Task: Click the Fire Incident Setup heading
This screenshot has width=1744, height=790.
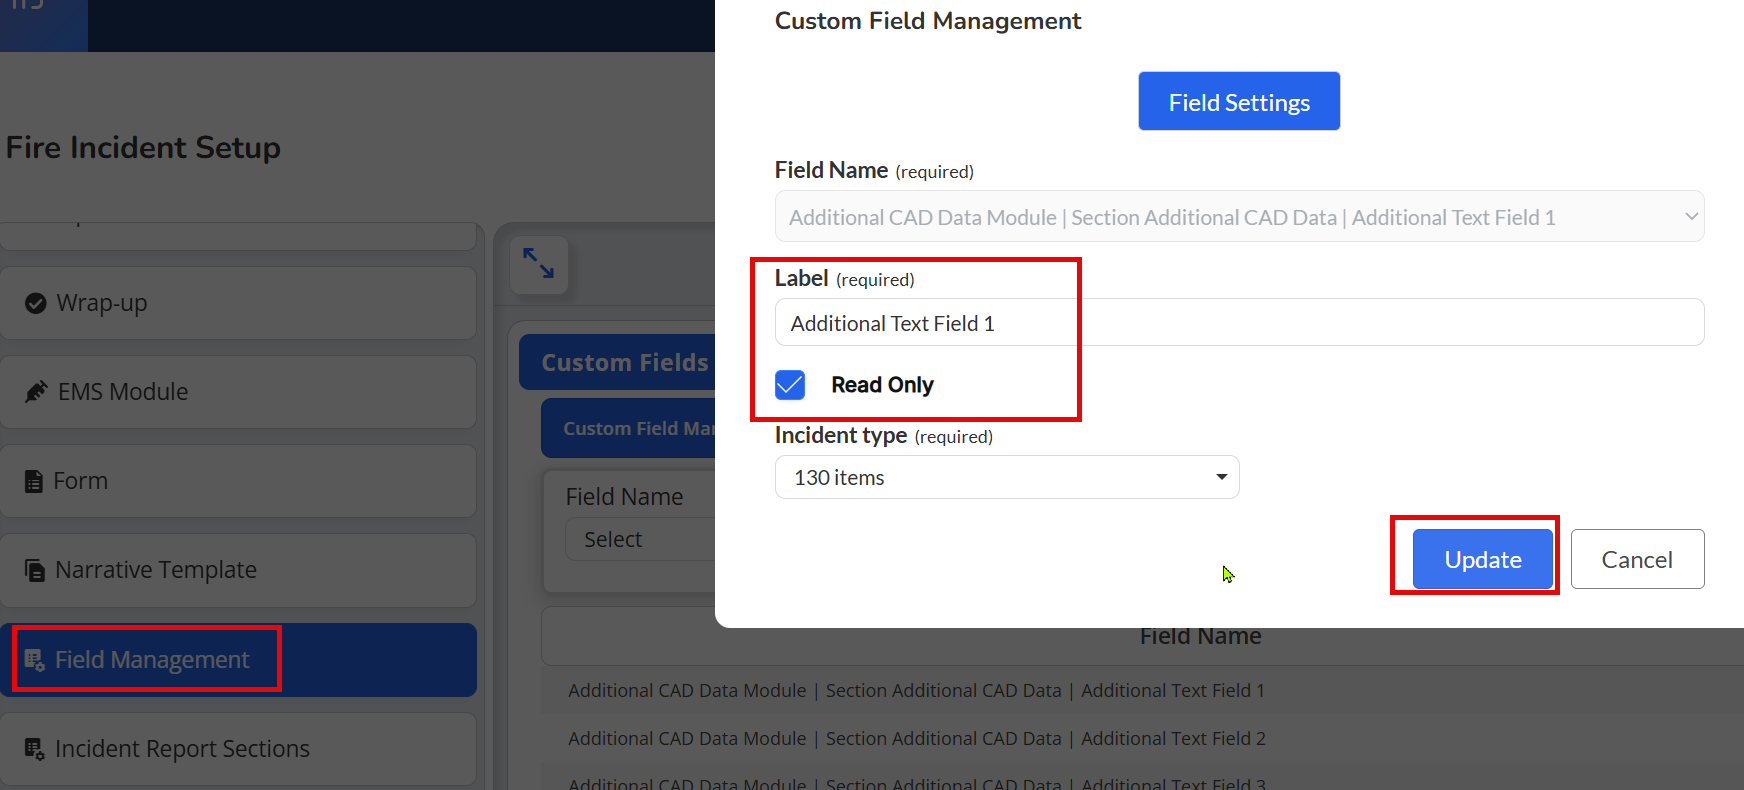Action: pos(143,148)
